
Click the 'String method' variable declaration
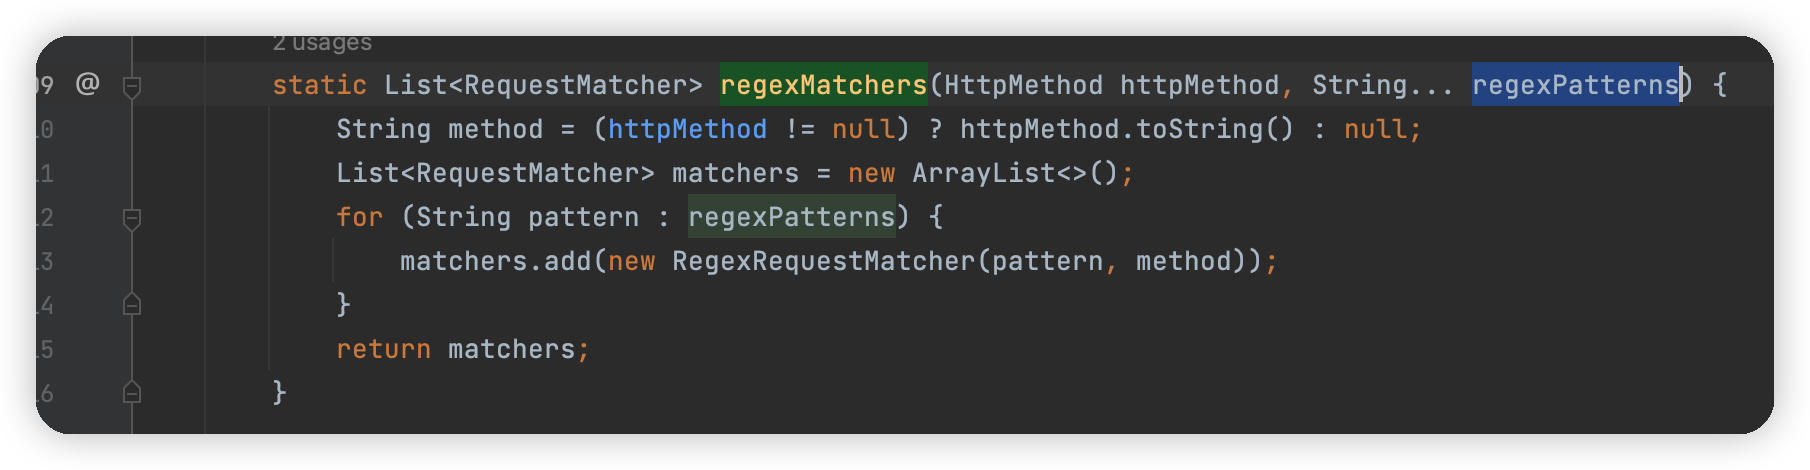tap(440, 129)
